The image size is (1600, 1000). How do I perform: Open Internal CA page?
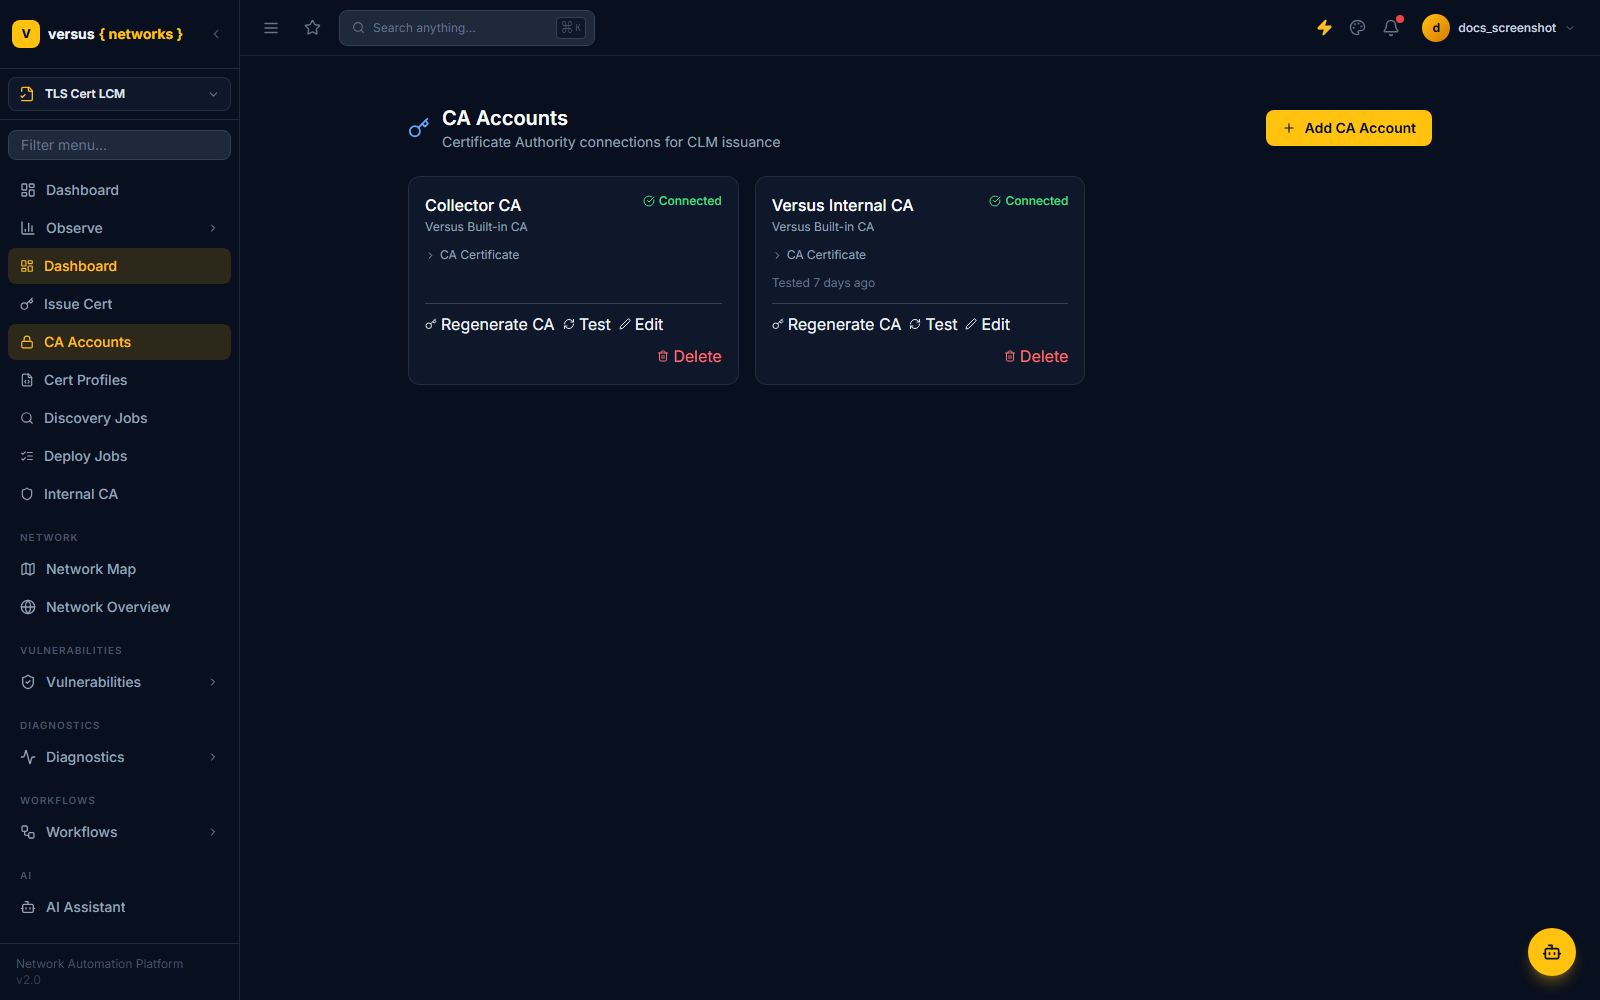120,494
